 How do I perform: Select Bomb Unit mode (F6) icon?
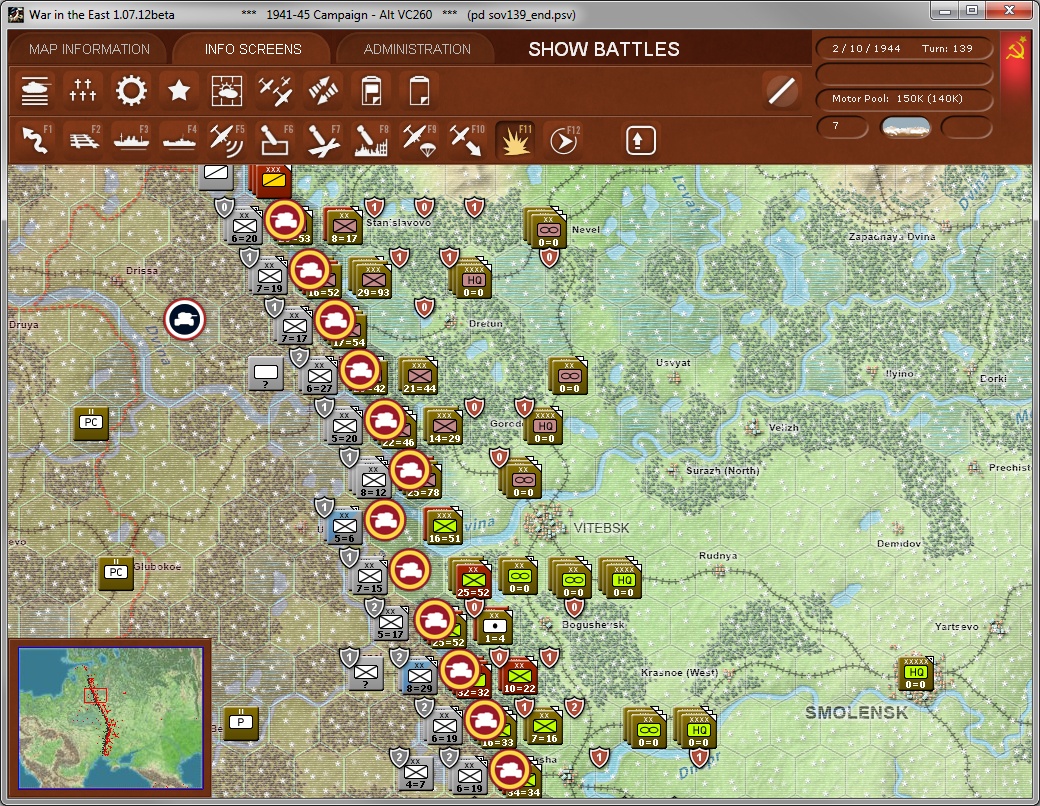pos(275,139)
